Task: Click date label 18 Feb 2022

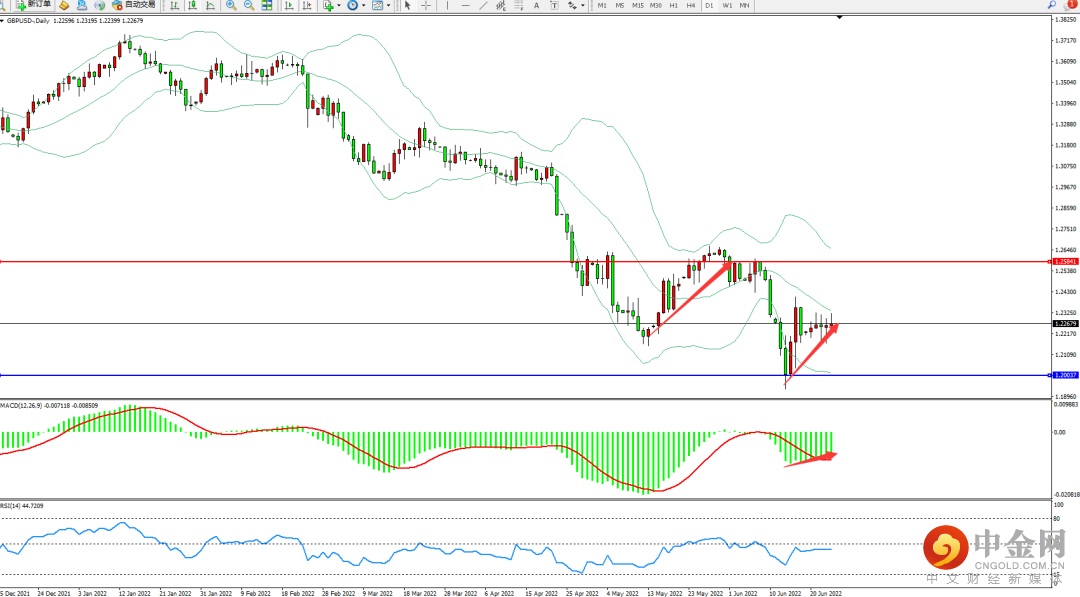Action: tap(298, 593)
